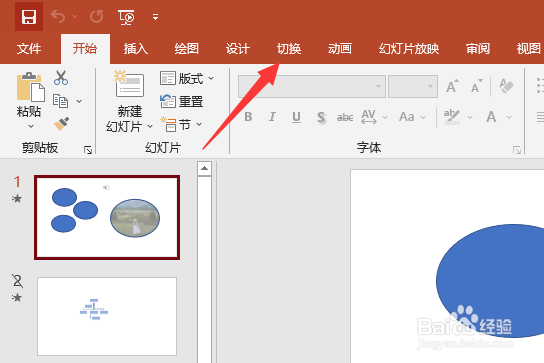544x363 pixels.
Task: Open the font color dropdown arrow
Action: click(x=509, y=117)
